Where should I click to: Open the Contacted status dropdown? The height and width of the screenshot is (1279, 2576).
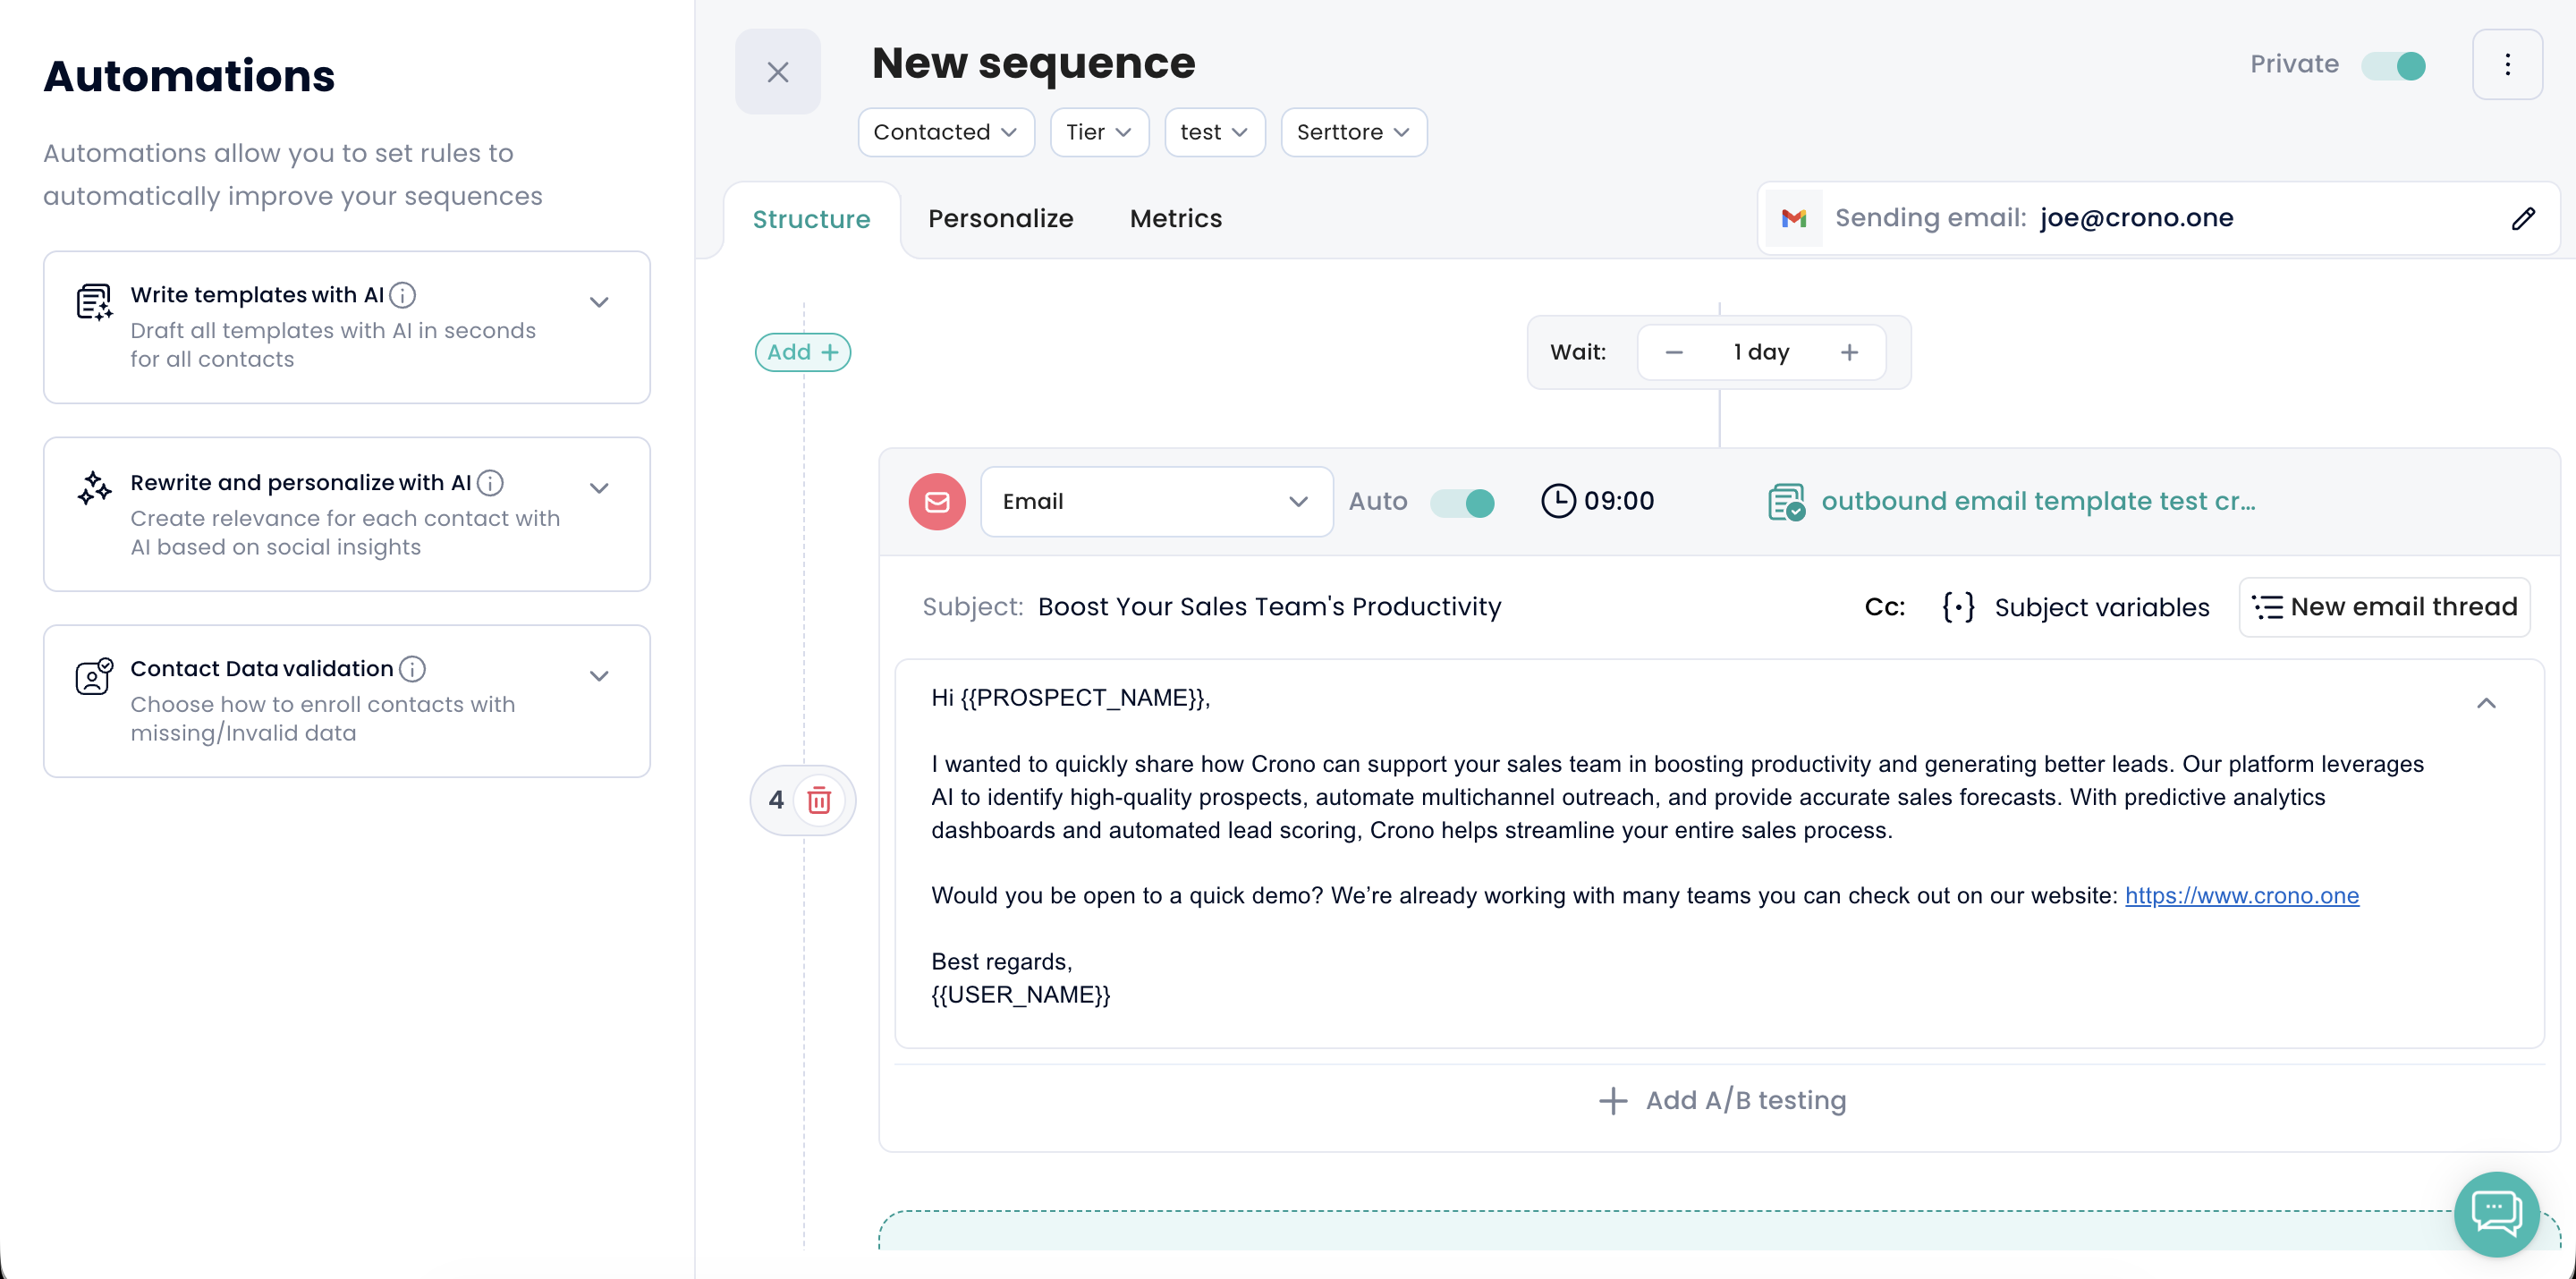coord(944,132)
